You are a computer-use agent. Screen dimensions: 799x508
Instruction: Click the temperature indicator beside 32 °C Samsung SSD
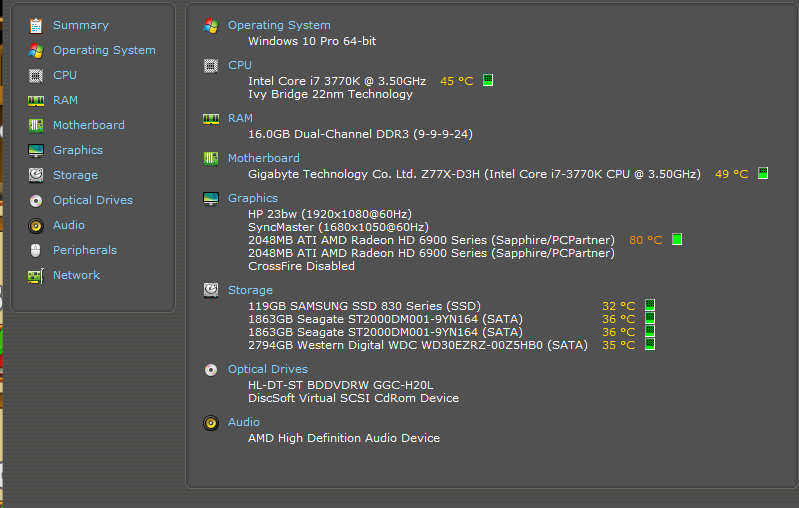(650, 305)
